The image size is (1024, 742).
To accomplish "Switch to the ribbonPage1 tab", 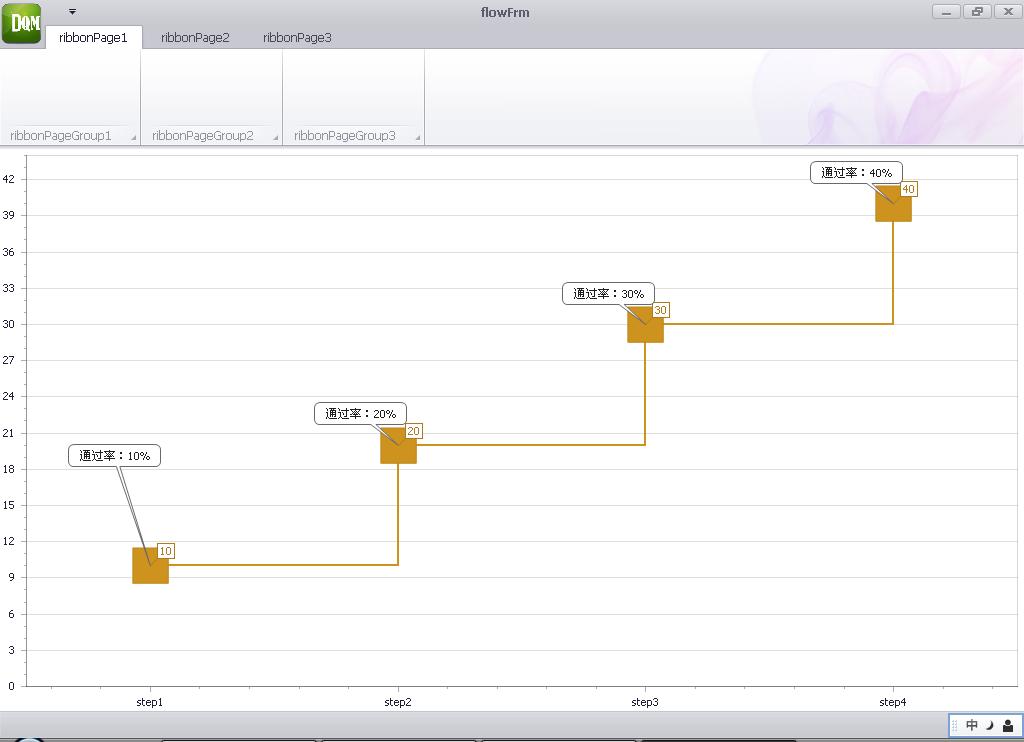I will [93, 37].
